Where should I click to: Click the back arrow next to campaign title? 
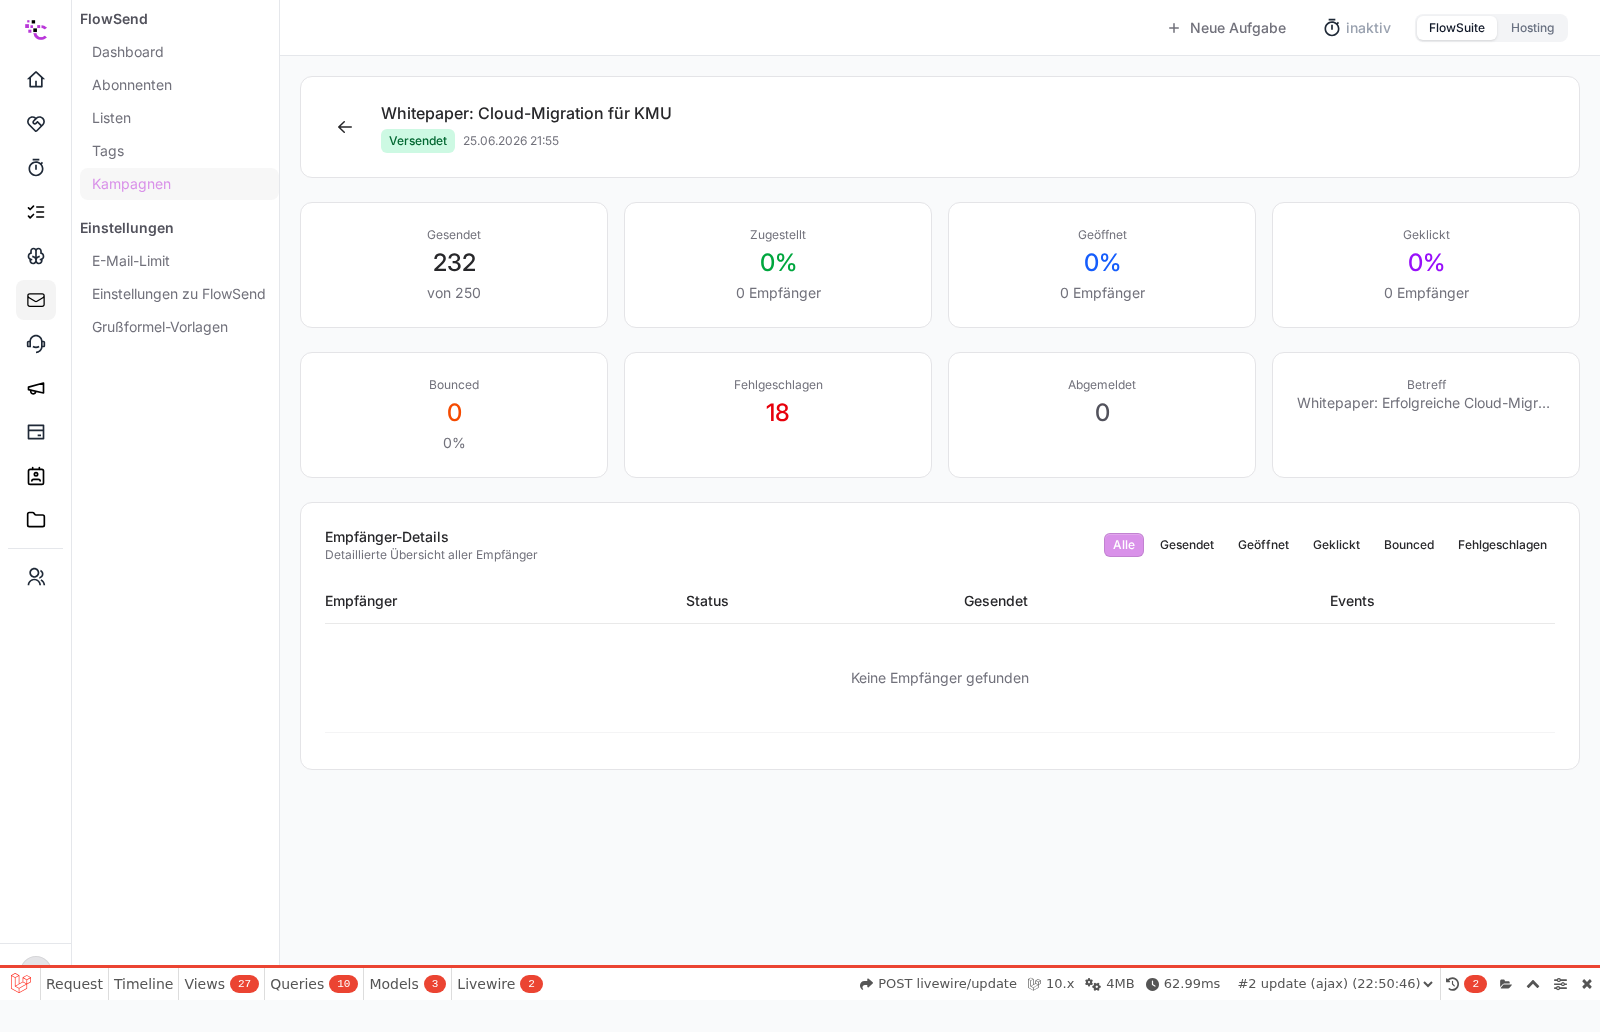pos(345,127)
